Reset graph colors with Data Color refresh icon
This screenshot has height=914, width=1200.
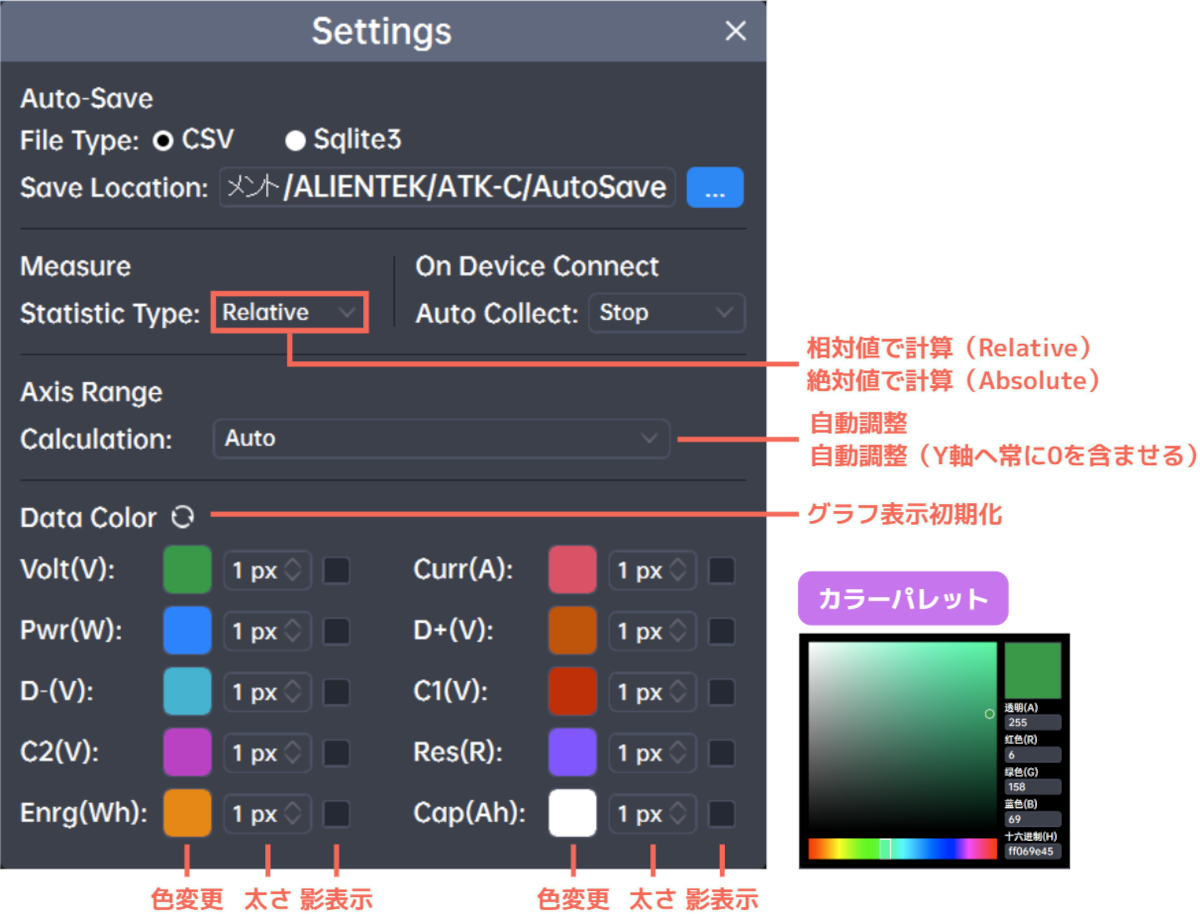182,517
